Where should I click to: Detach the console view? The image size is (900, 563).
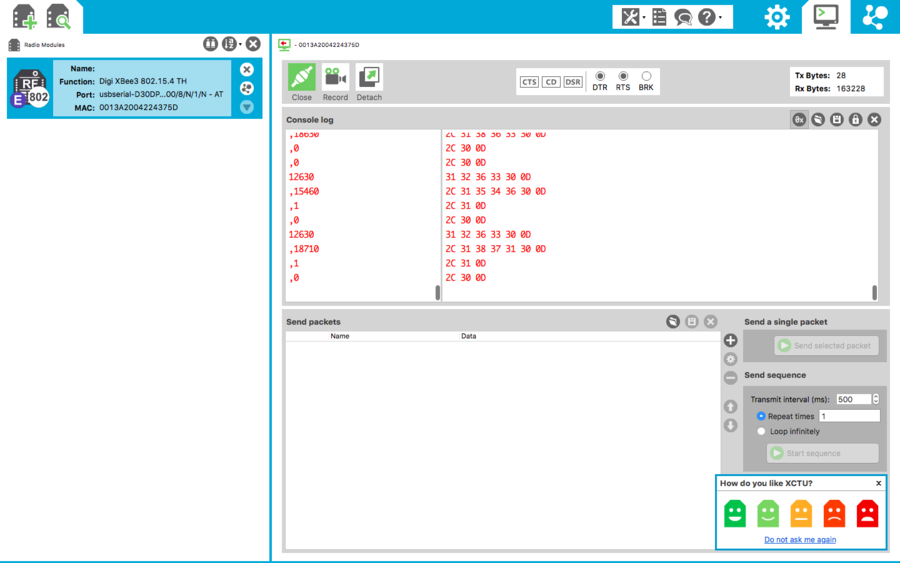click(369, 78)
